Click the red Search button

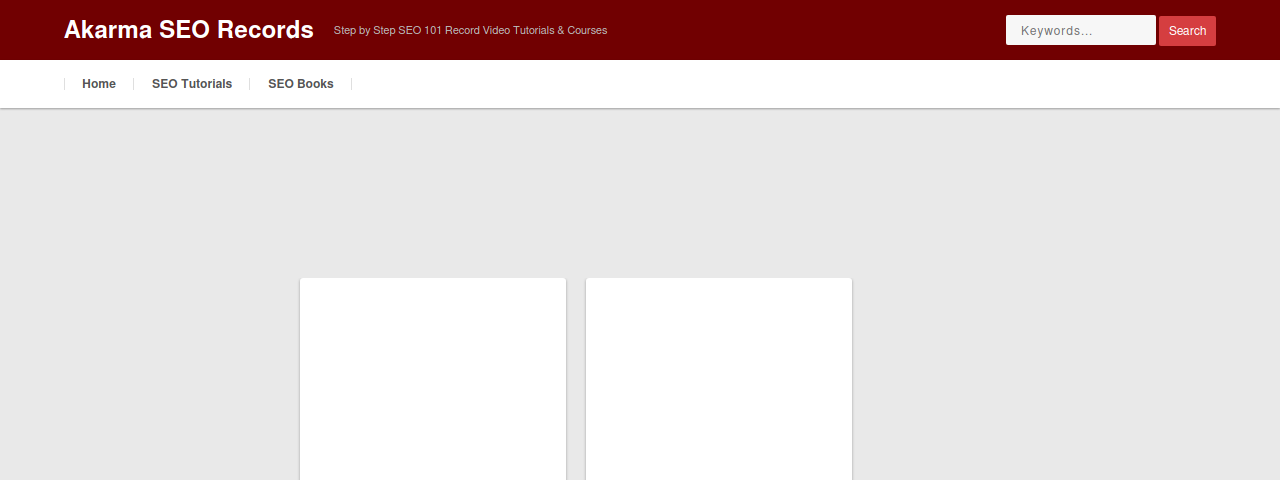(x=1187, y=31)
